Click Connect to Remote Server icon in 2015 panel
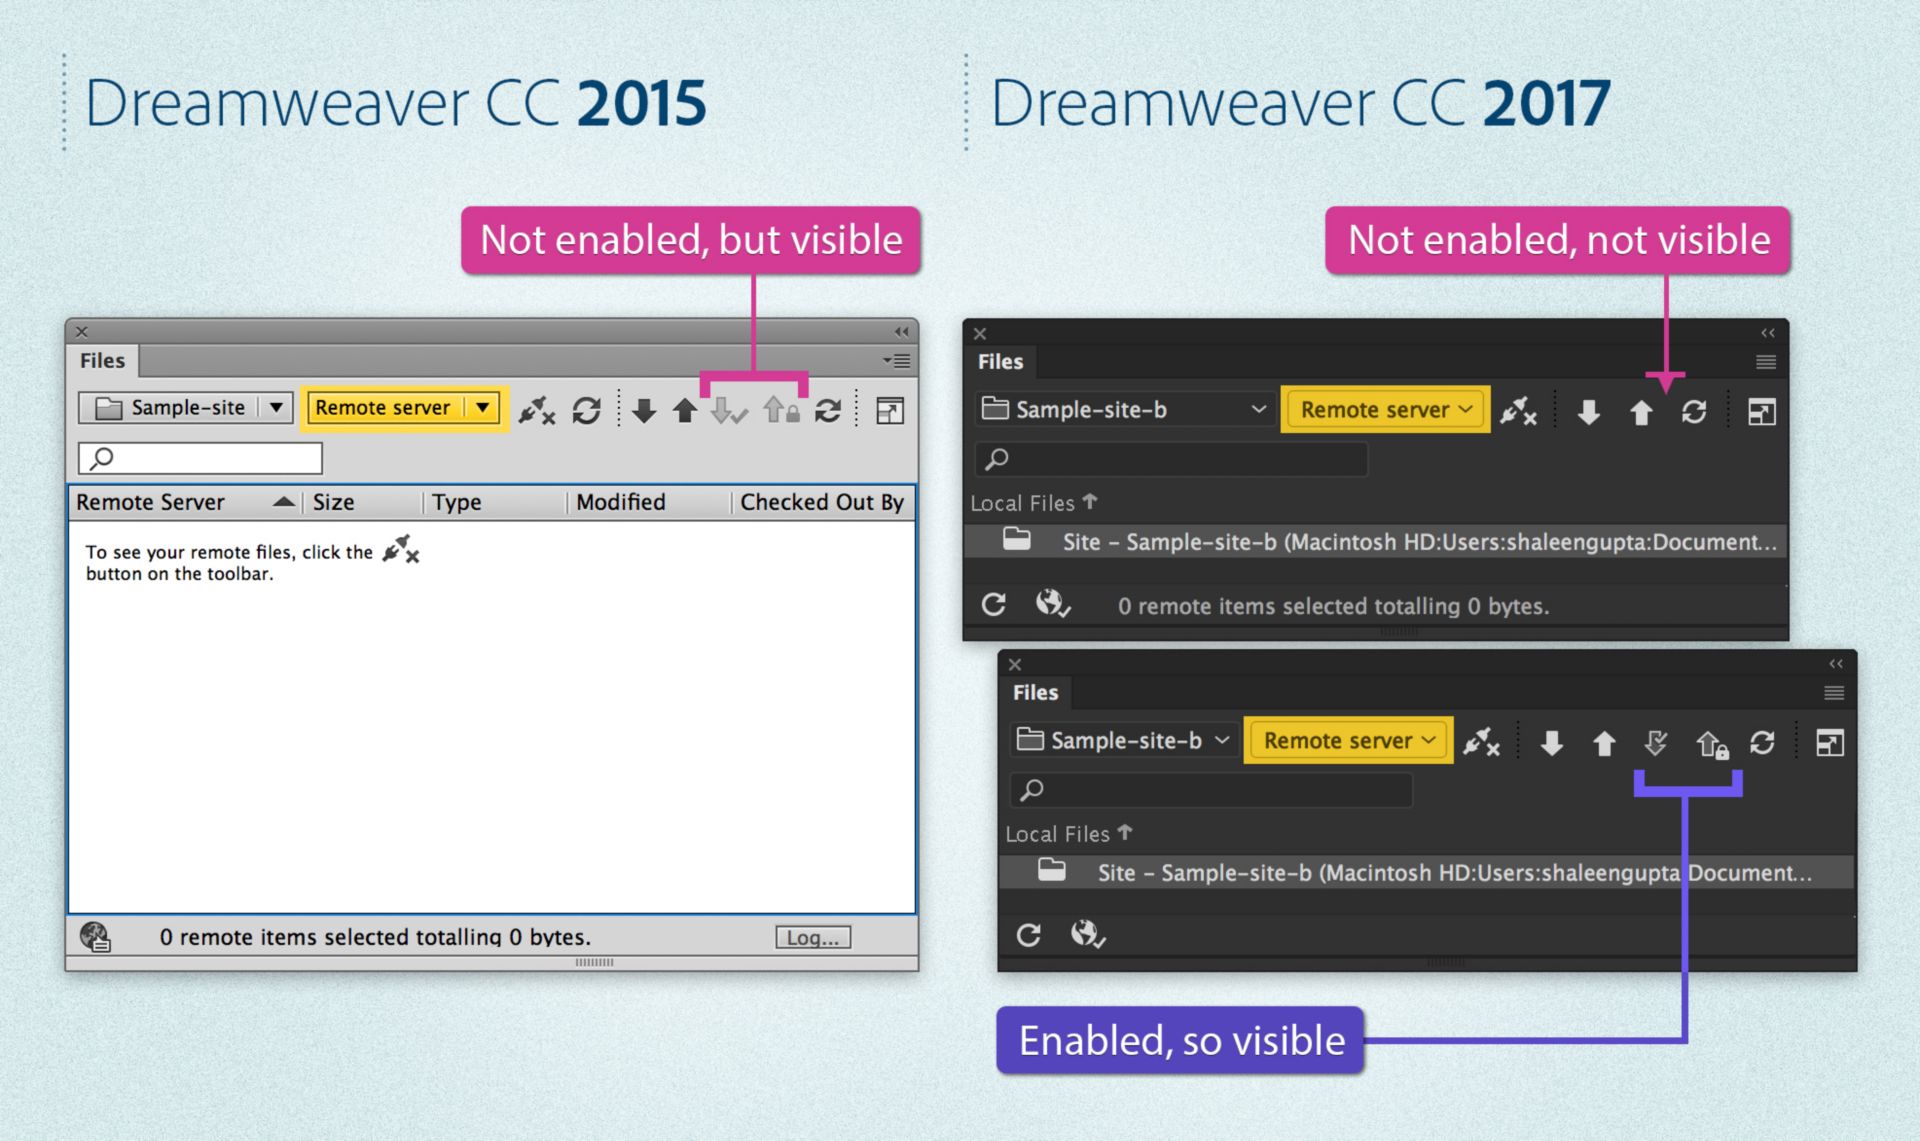 pos(537,410)
